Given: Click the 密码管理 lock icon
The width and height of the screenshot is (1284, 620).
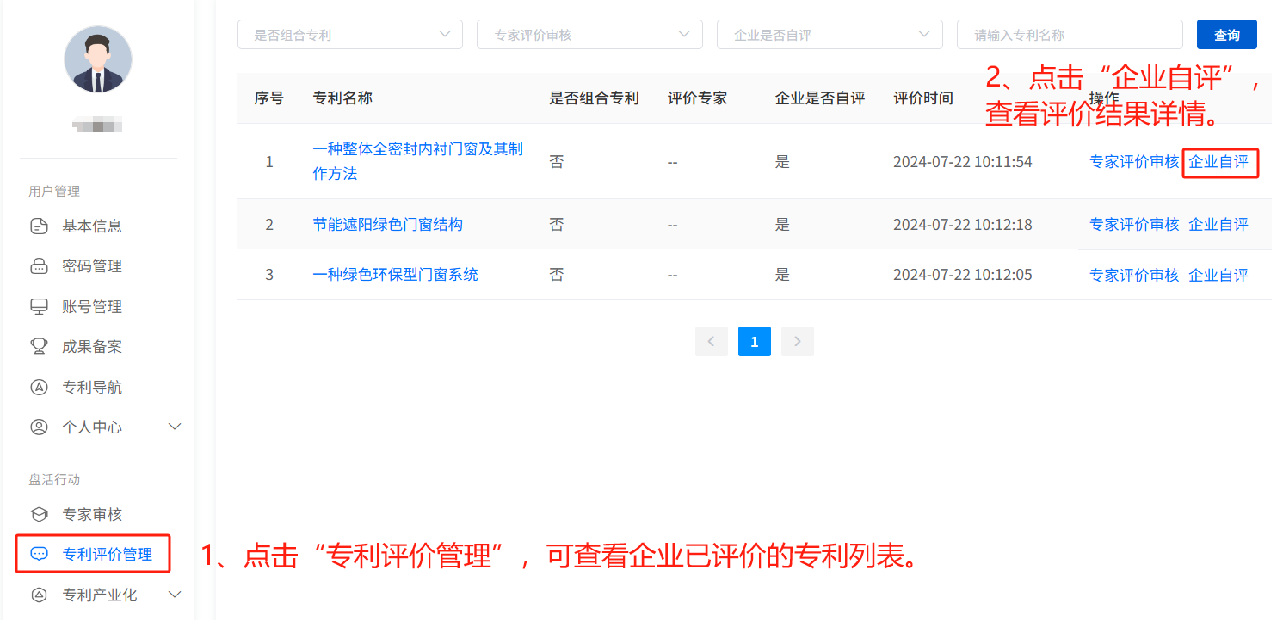Looking at the screenshot, I should [x=39, y=266].
